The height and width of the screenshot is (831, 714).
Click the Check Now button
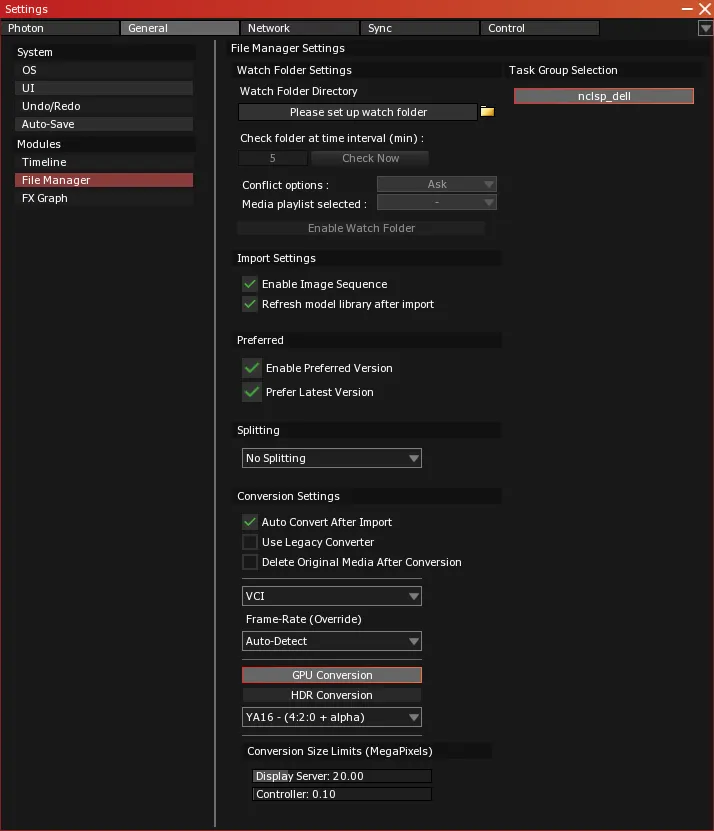(370, 158)
